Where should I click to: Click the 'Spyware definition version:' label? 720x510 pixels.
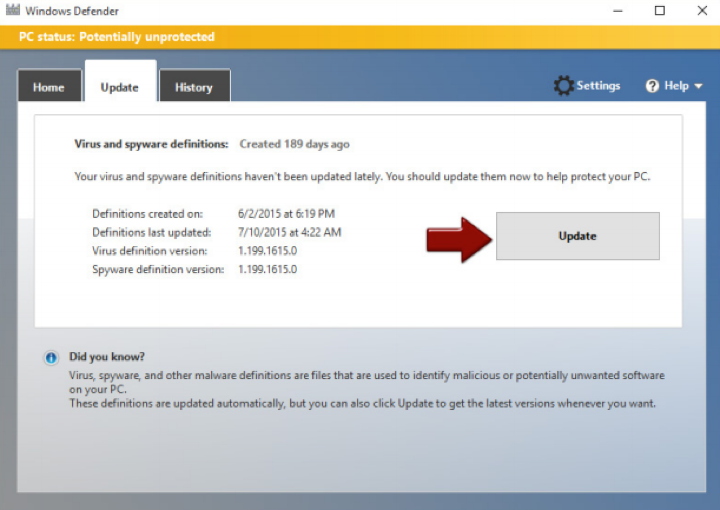tap(158, 269)
